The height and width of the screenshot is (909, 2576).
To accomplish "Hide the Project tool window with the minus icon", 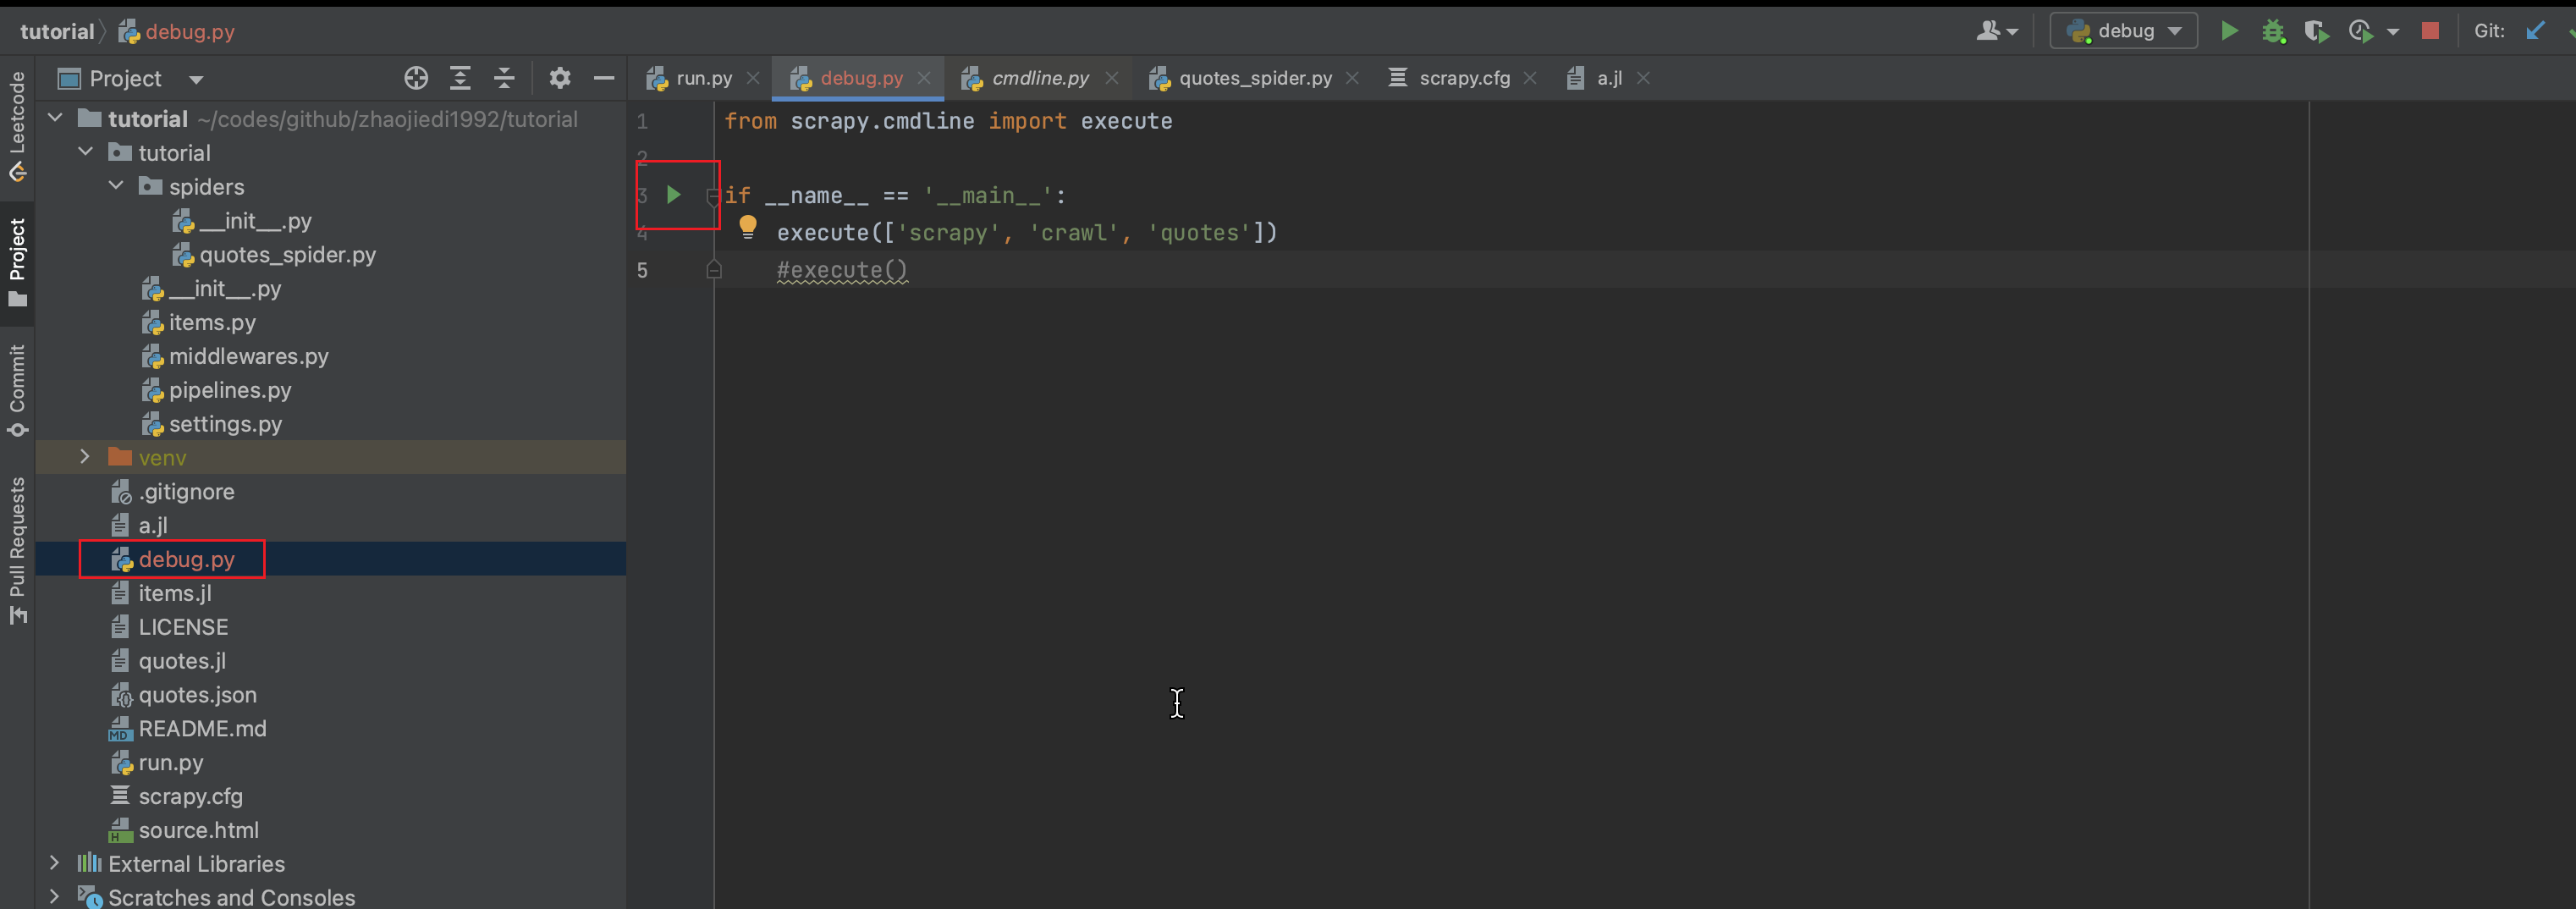I will (x=604, y=78).
